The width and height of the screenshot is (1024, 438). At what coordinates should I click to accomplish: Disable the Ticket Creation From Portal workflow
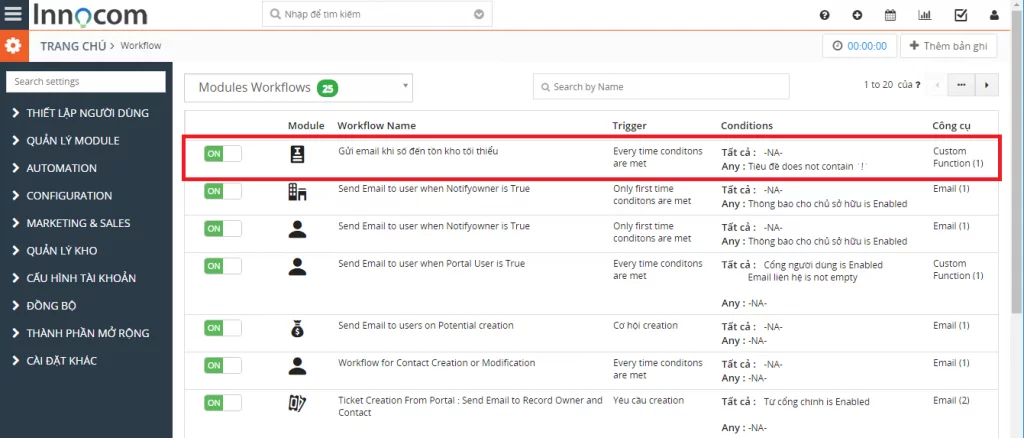click(223, 403)
